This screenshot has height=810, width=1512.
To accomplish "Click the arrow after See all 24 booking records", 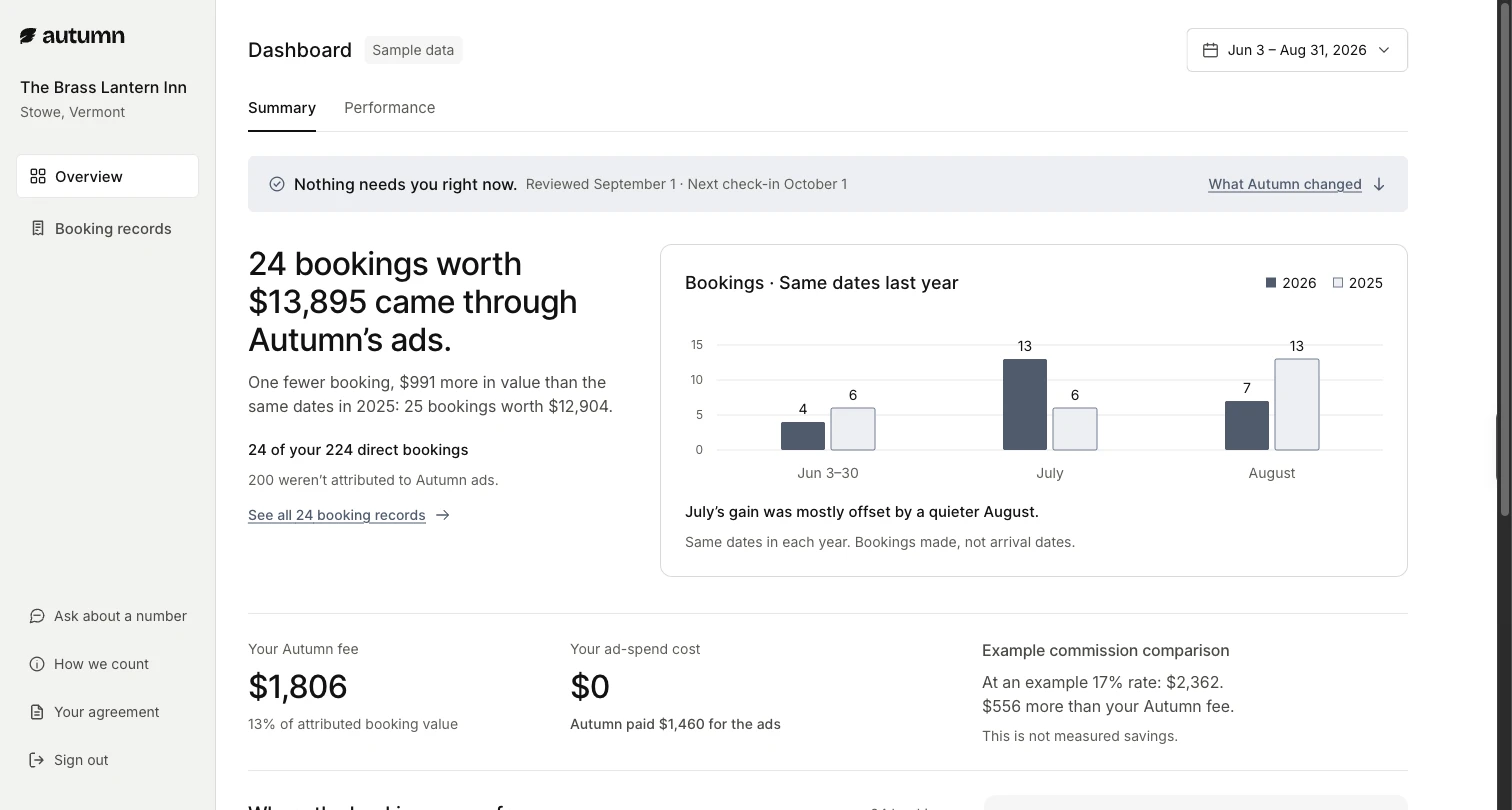I will coord(443,515).
